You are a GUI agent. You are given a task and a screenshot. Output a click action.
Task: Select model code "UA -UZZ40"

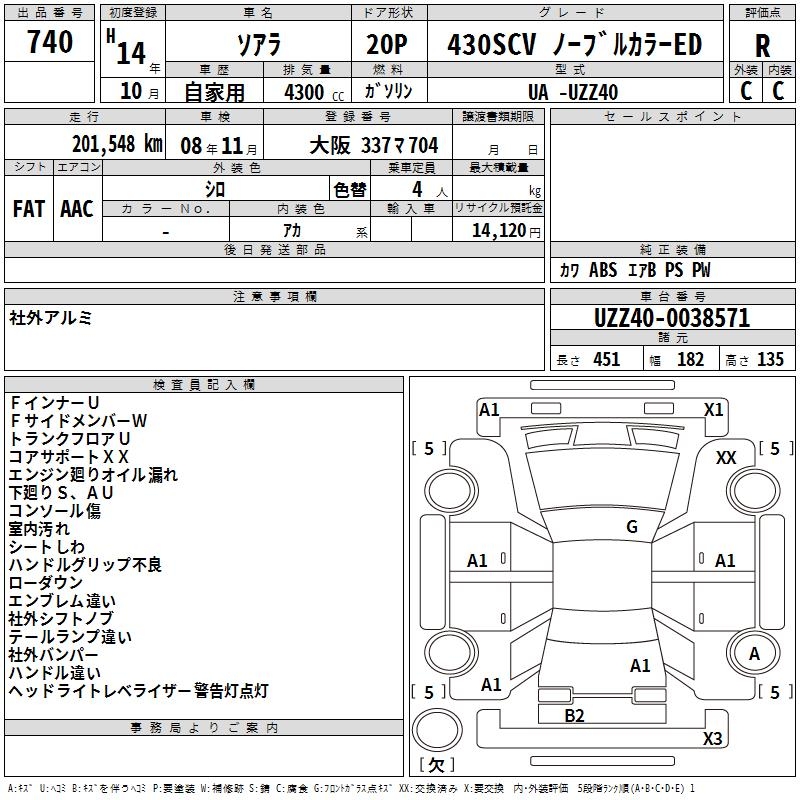(x=573, y=92)
